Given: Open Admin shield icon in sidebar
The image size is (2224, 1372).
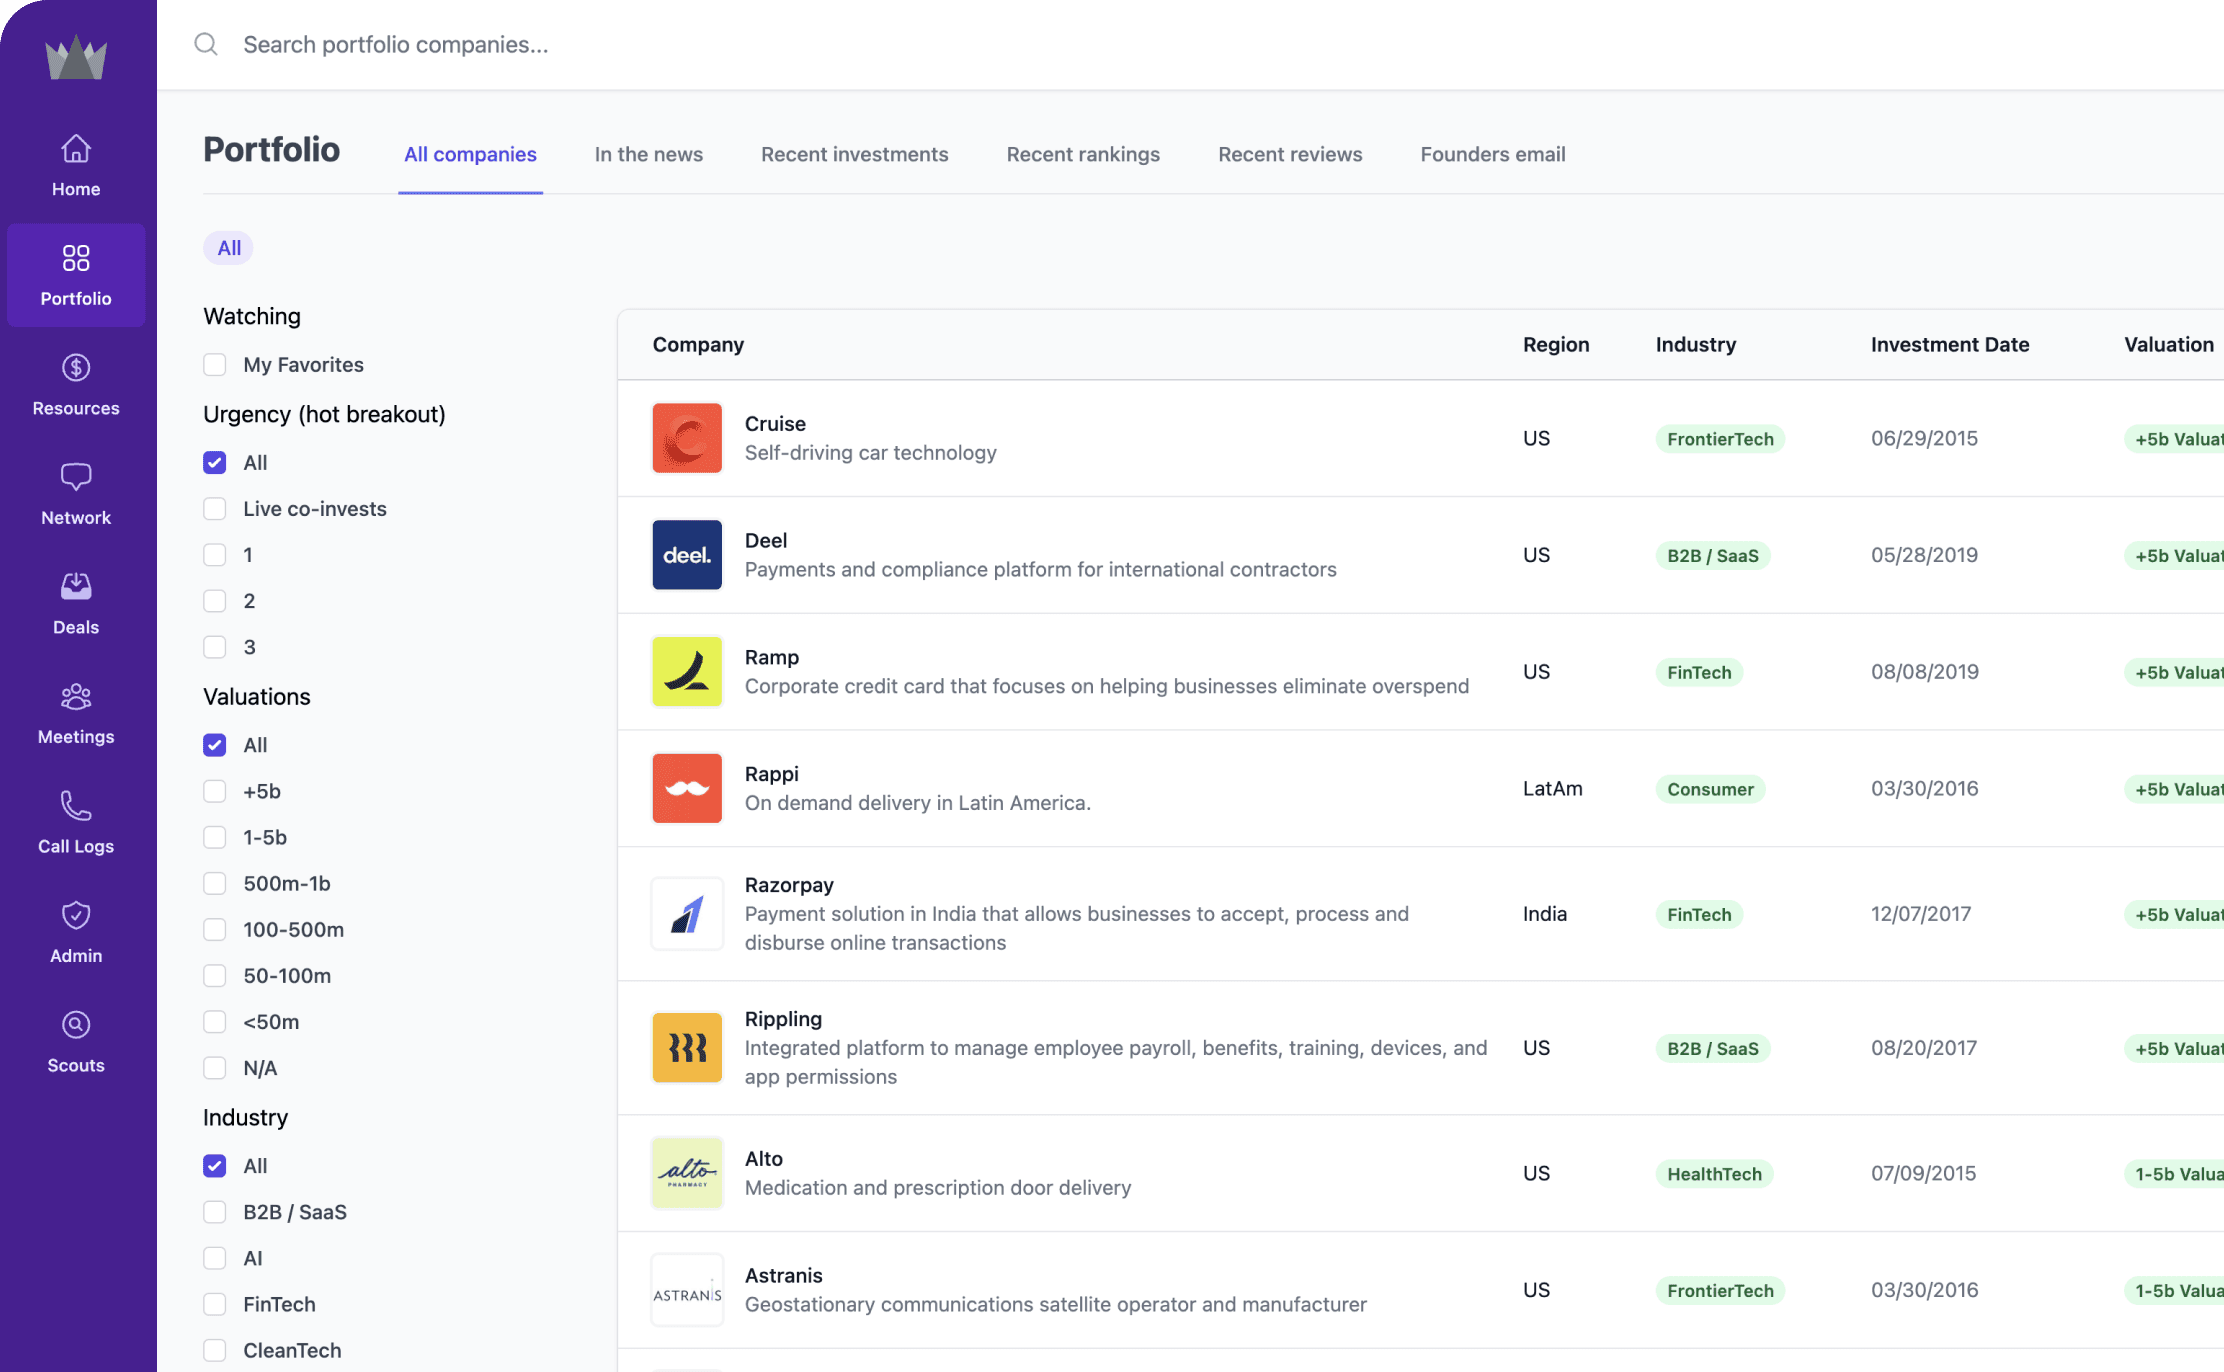Looking at the screenshot, I should (76, 915).
